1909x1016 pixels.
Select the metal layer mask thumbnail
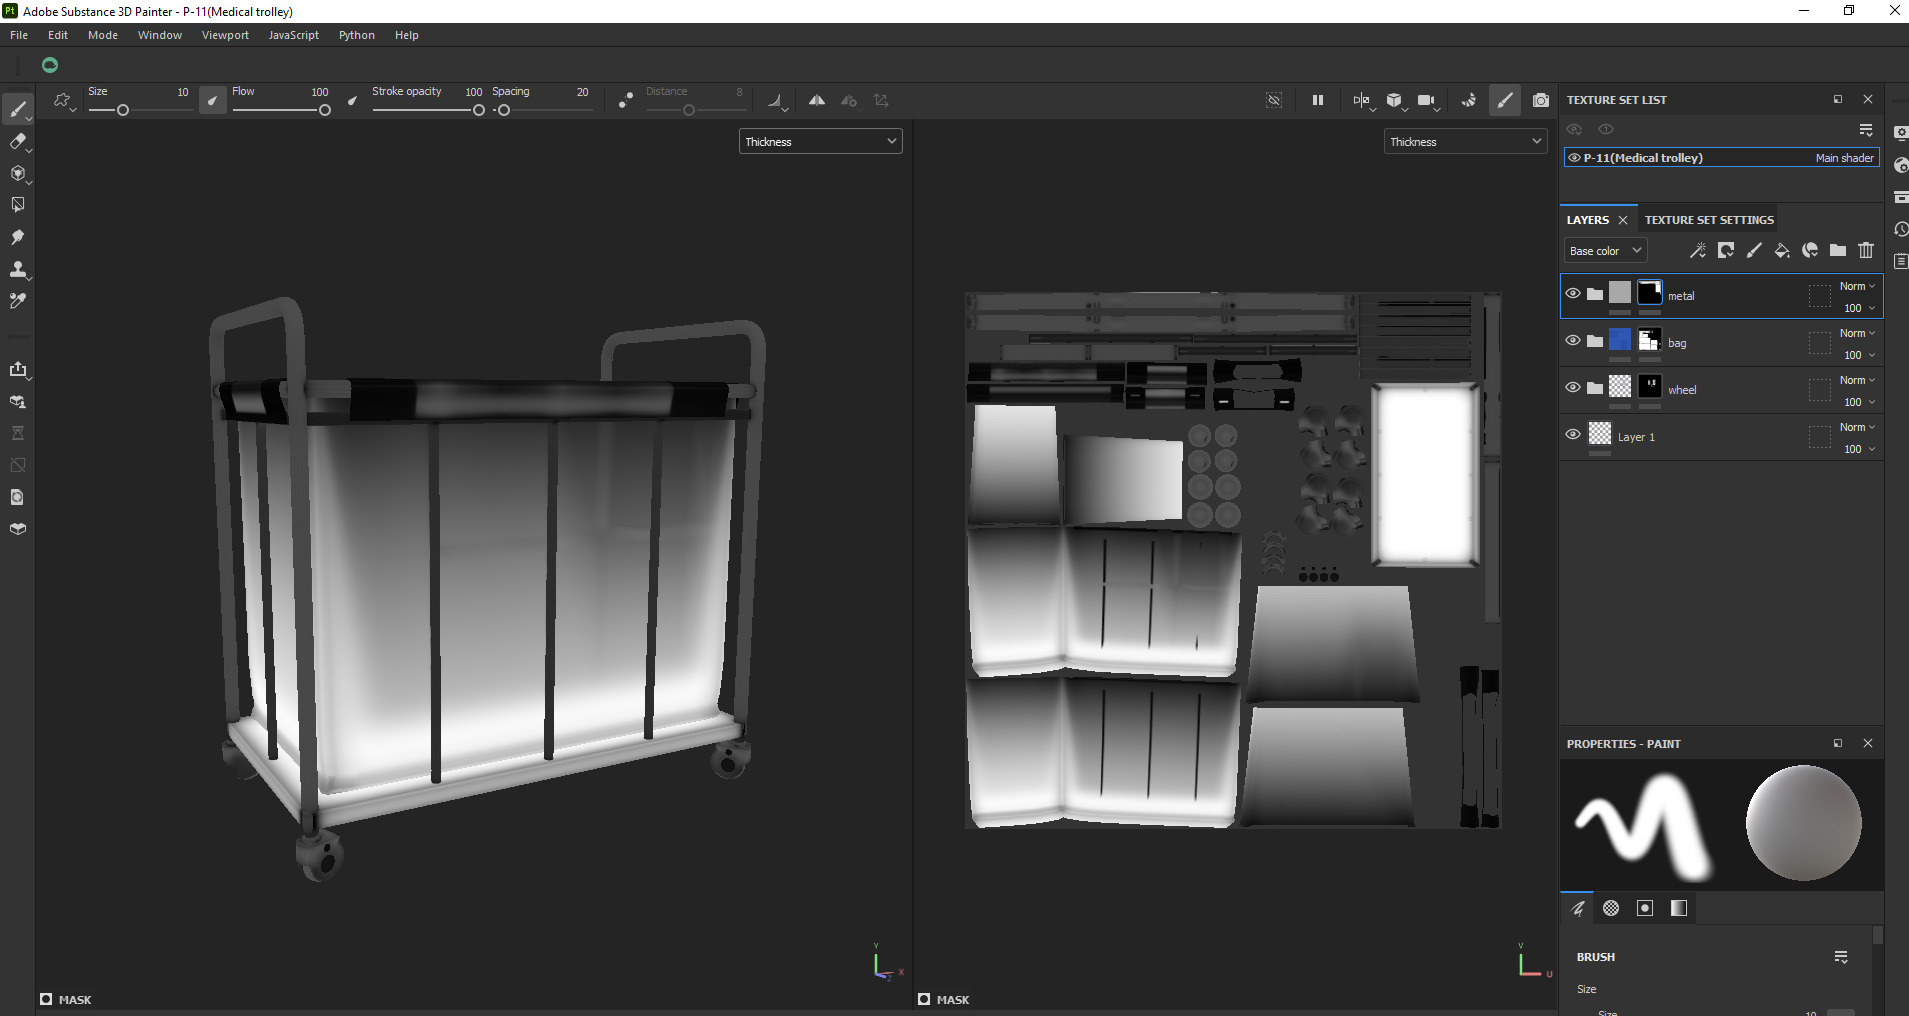pyautogui.click(x=1650, y=292)
